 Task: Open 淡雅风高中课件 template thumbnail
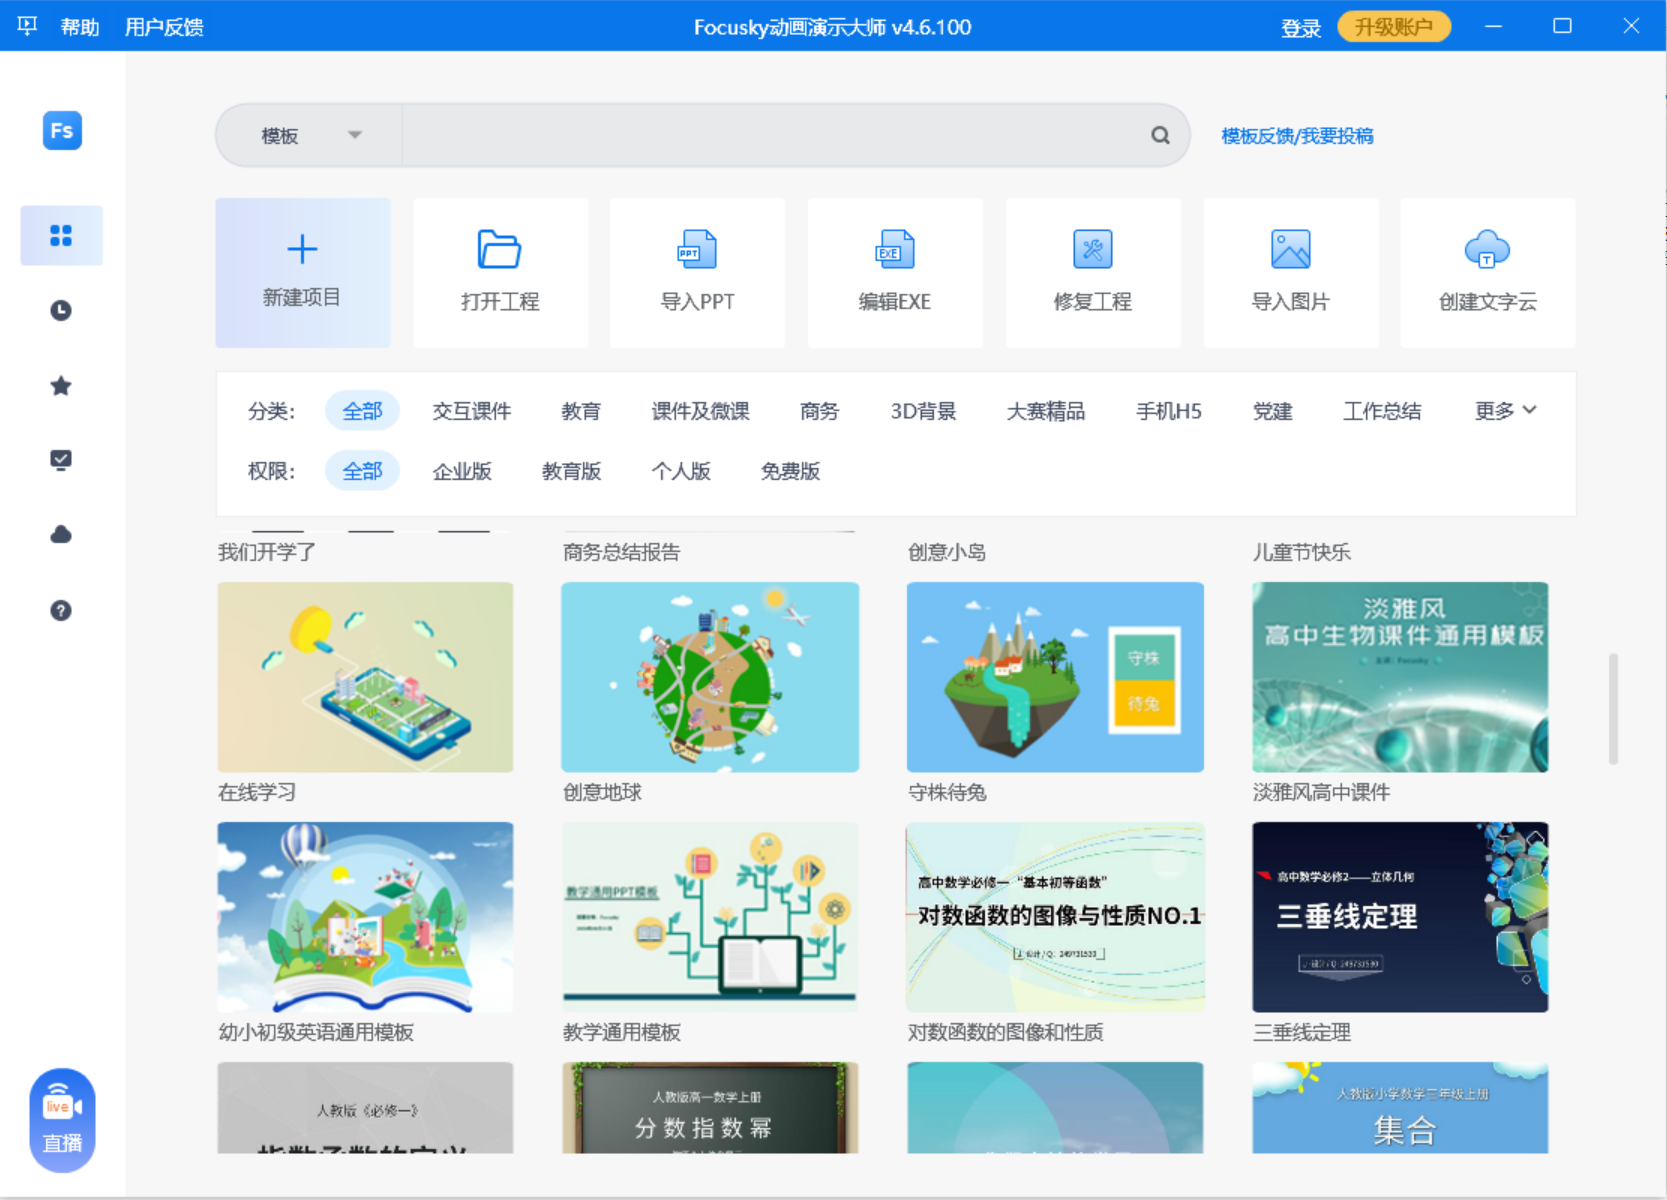click(1400, 677)
